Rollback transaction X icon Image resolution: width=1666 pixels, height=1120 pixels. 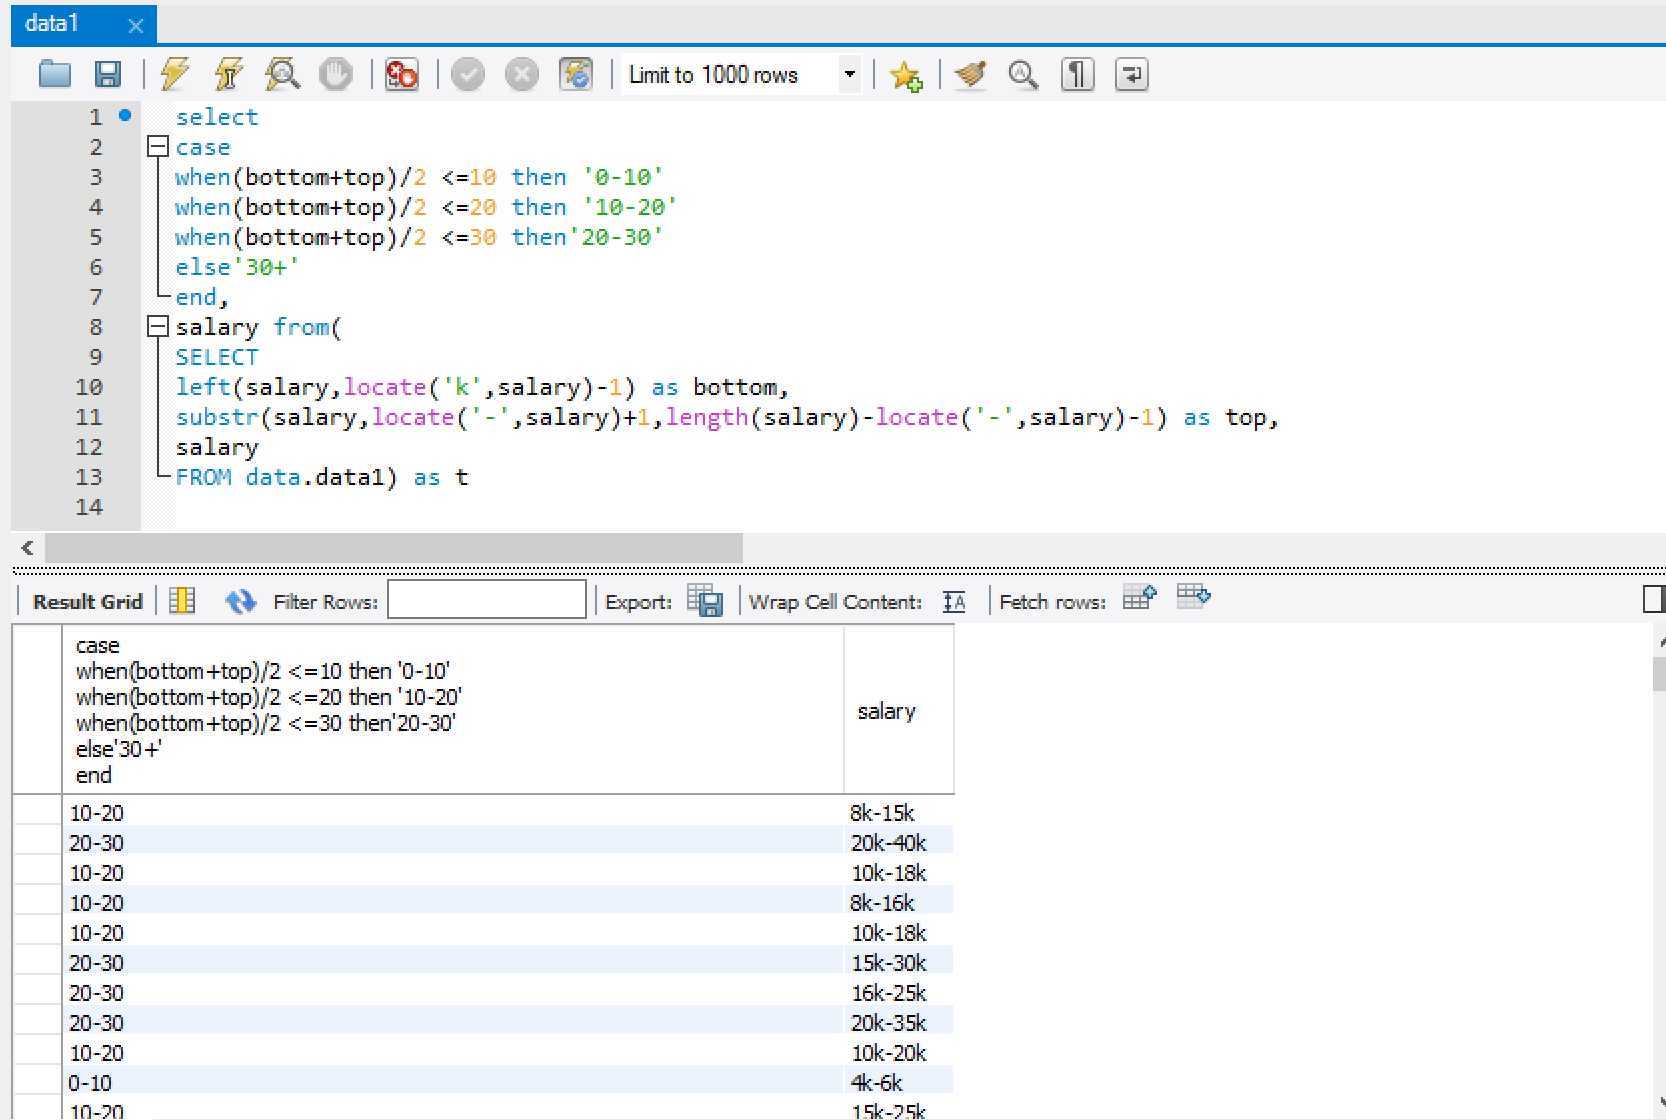pos(521,74)
